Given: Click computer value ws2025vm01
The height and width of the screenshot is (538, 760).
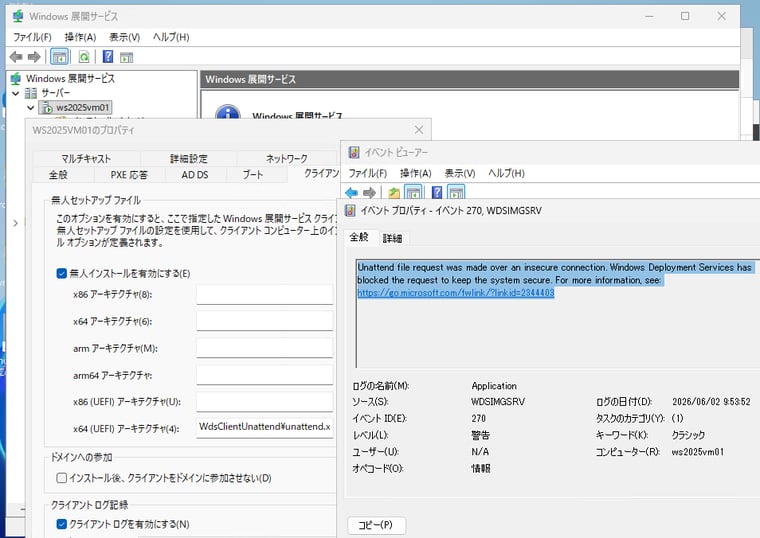Looking at the screenshot, I should click(x=697, y=452).
